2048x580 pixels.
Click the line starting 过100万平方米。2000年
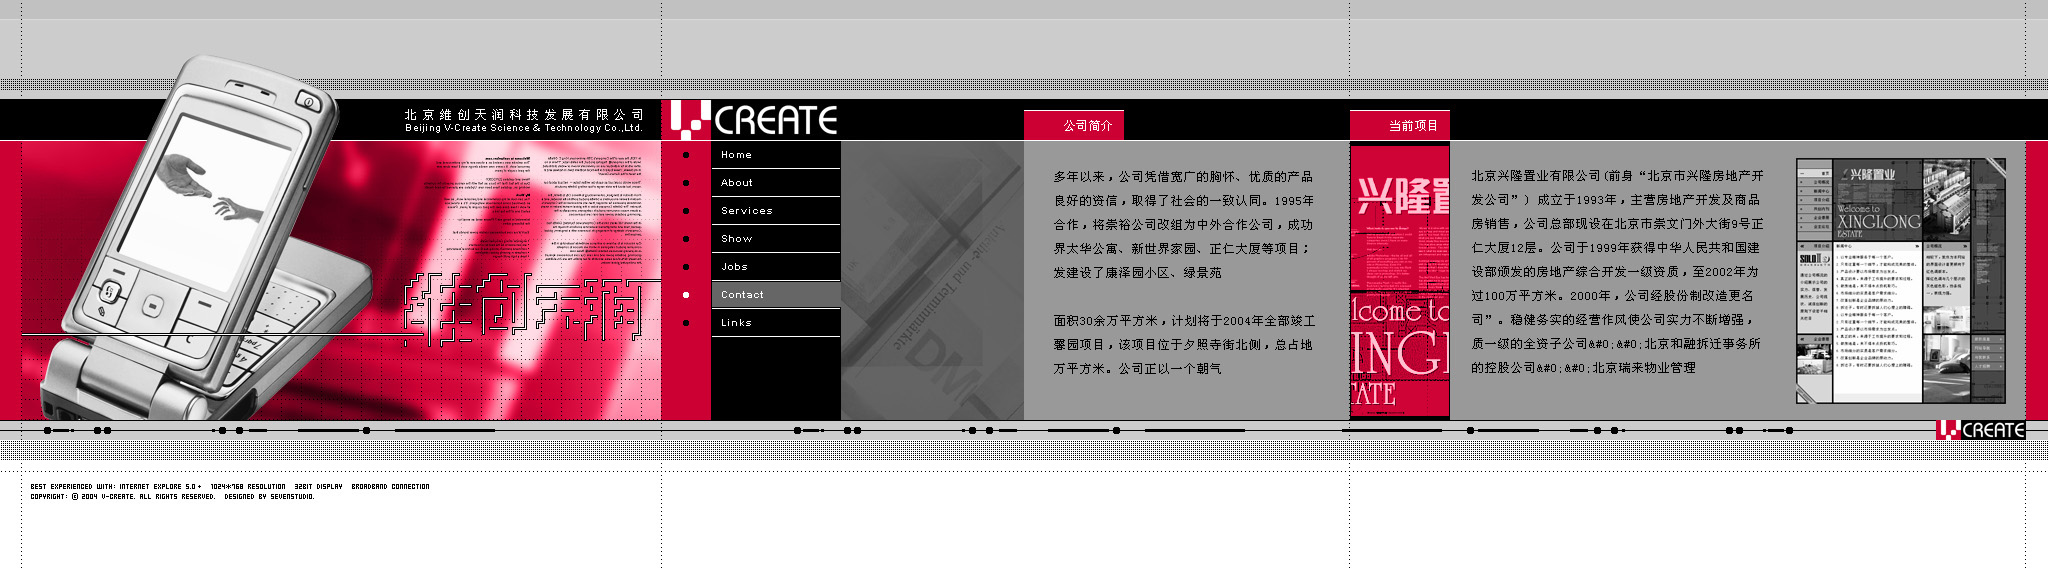1613,296
